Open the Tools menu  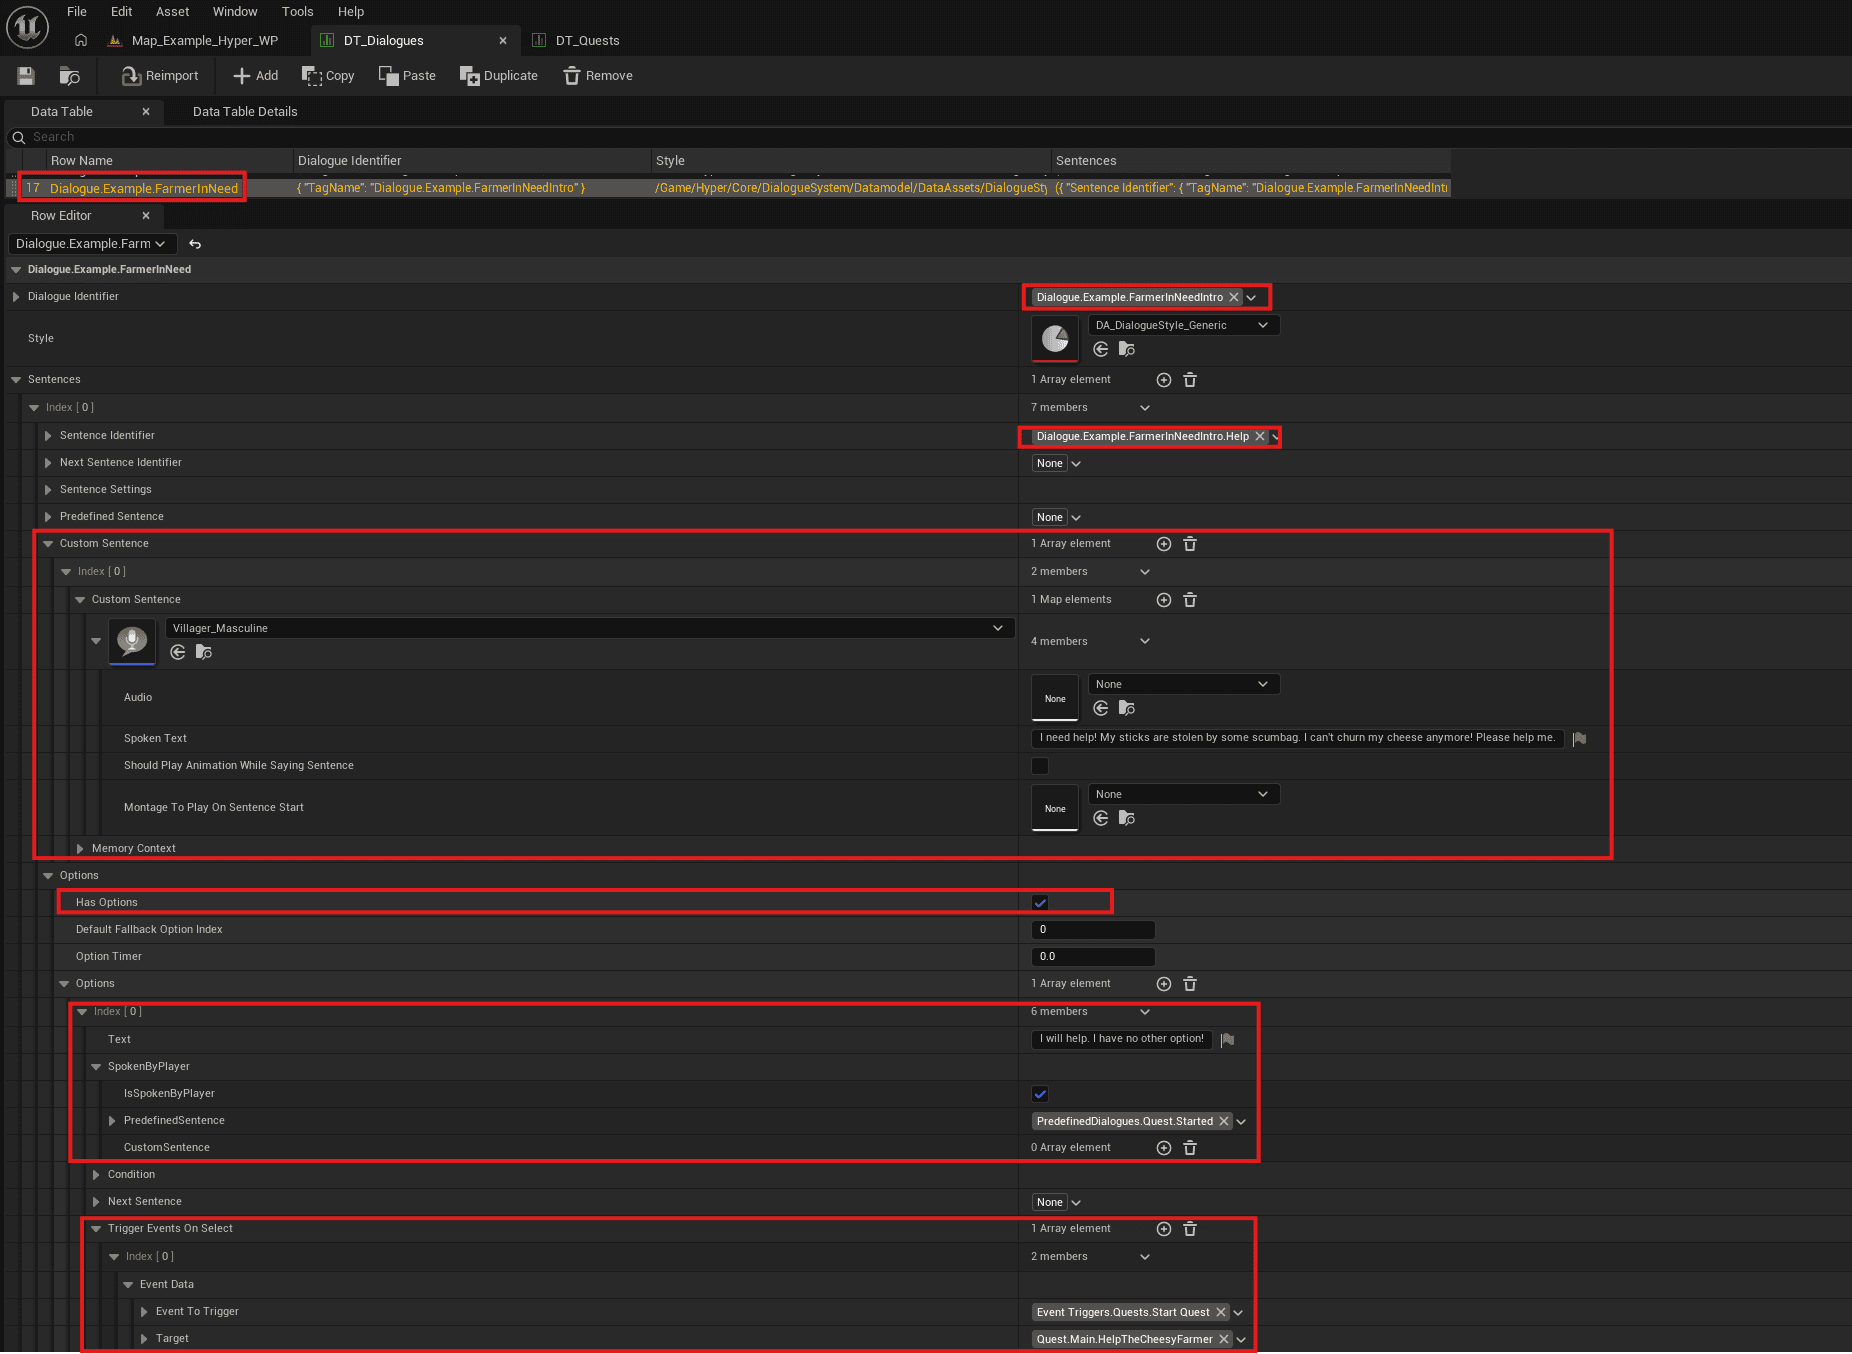pyautogui.click(x=297, y=12)
